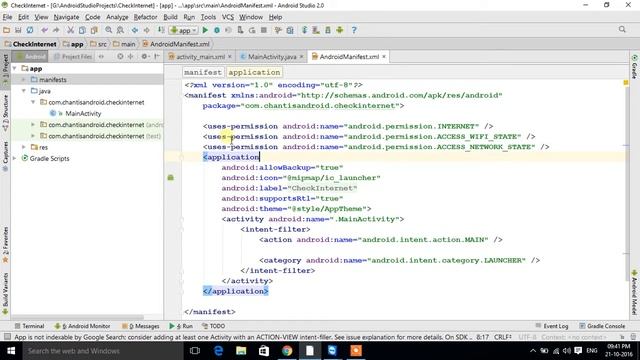Open the VCS menu
Screen dimensions: 640x360
[228, 17]
